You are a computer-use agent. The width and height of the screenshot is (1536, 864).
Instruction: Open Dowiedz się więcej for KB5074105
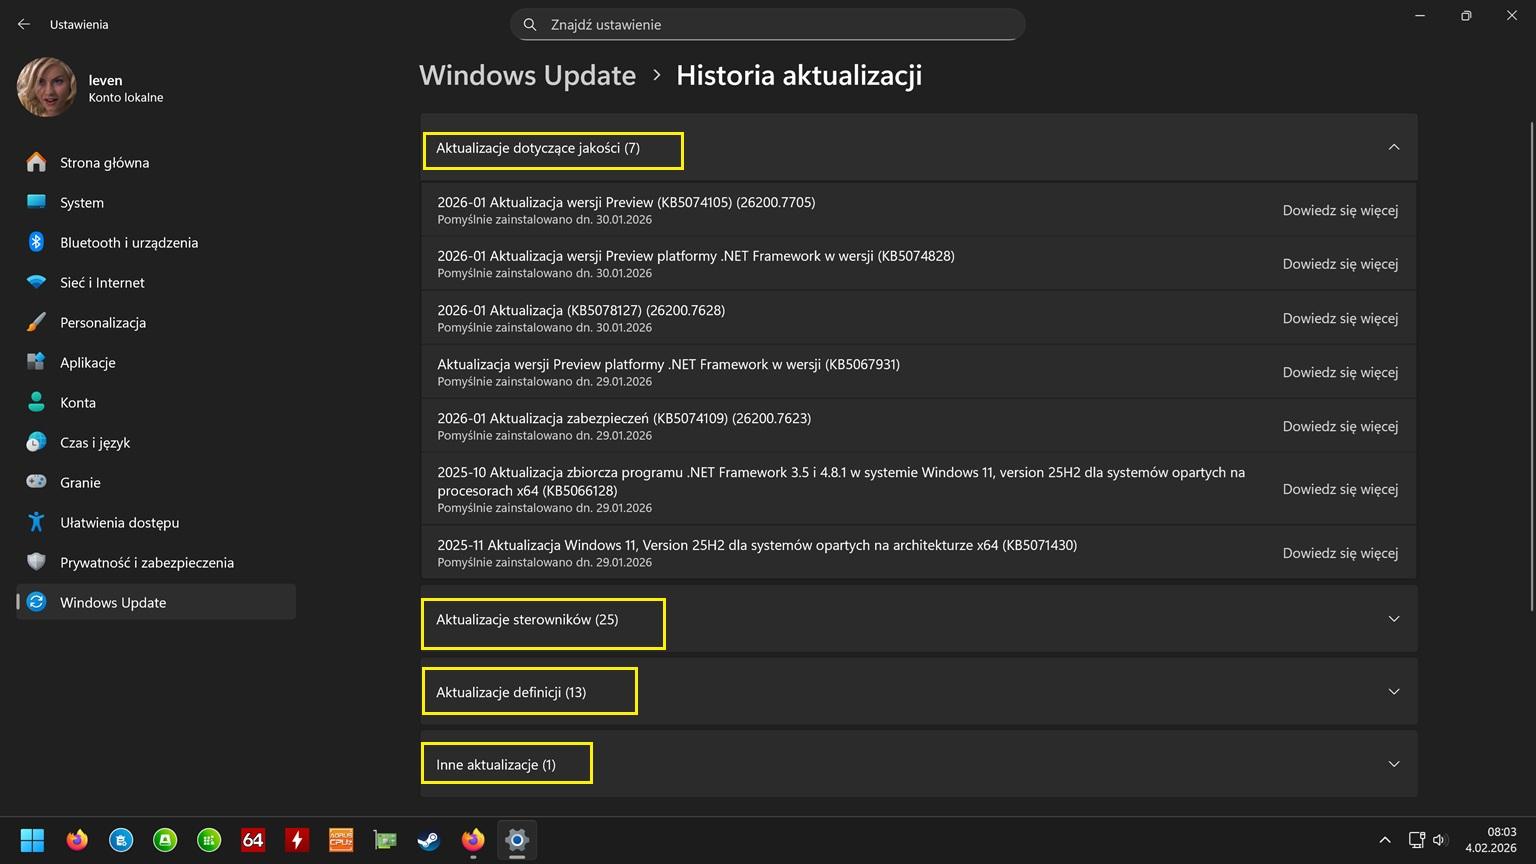click(1340, 210)
